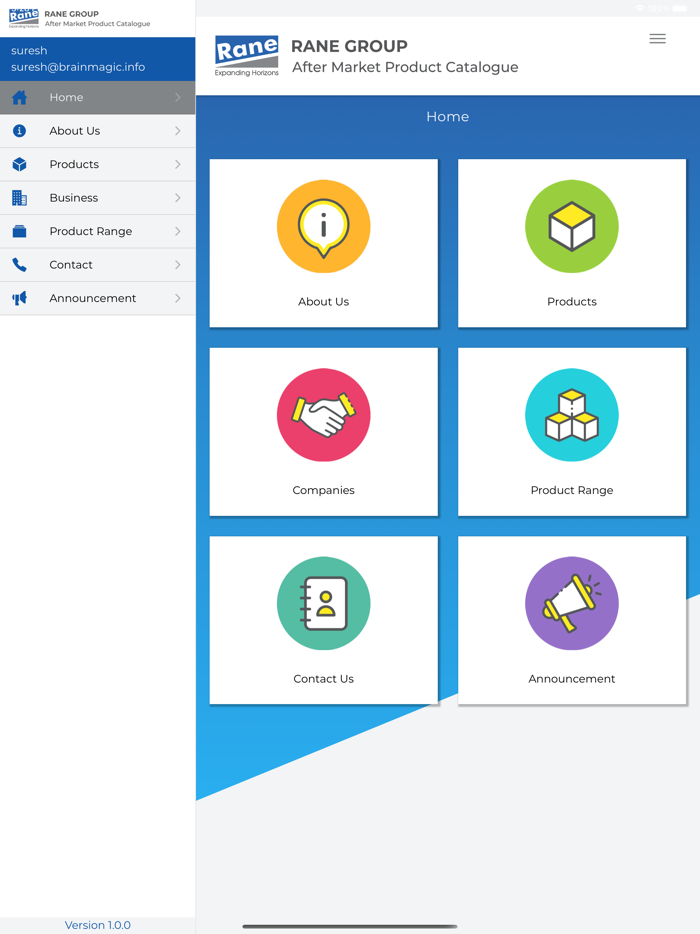
Task: Tap the home indicator bar at the bottom
Action: 350,926
